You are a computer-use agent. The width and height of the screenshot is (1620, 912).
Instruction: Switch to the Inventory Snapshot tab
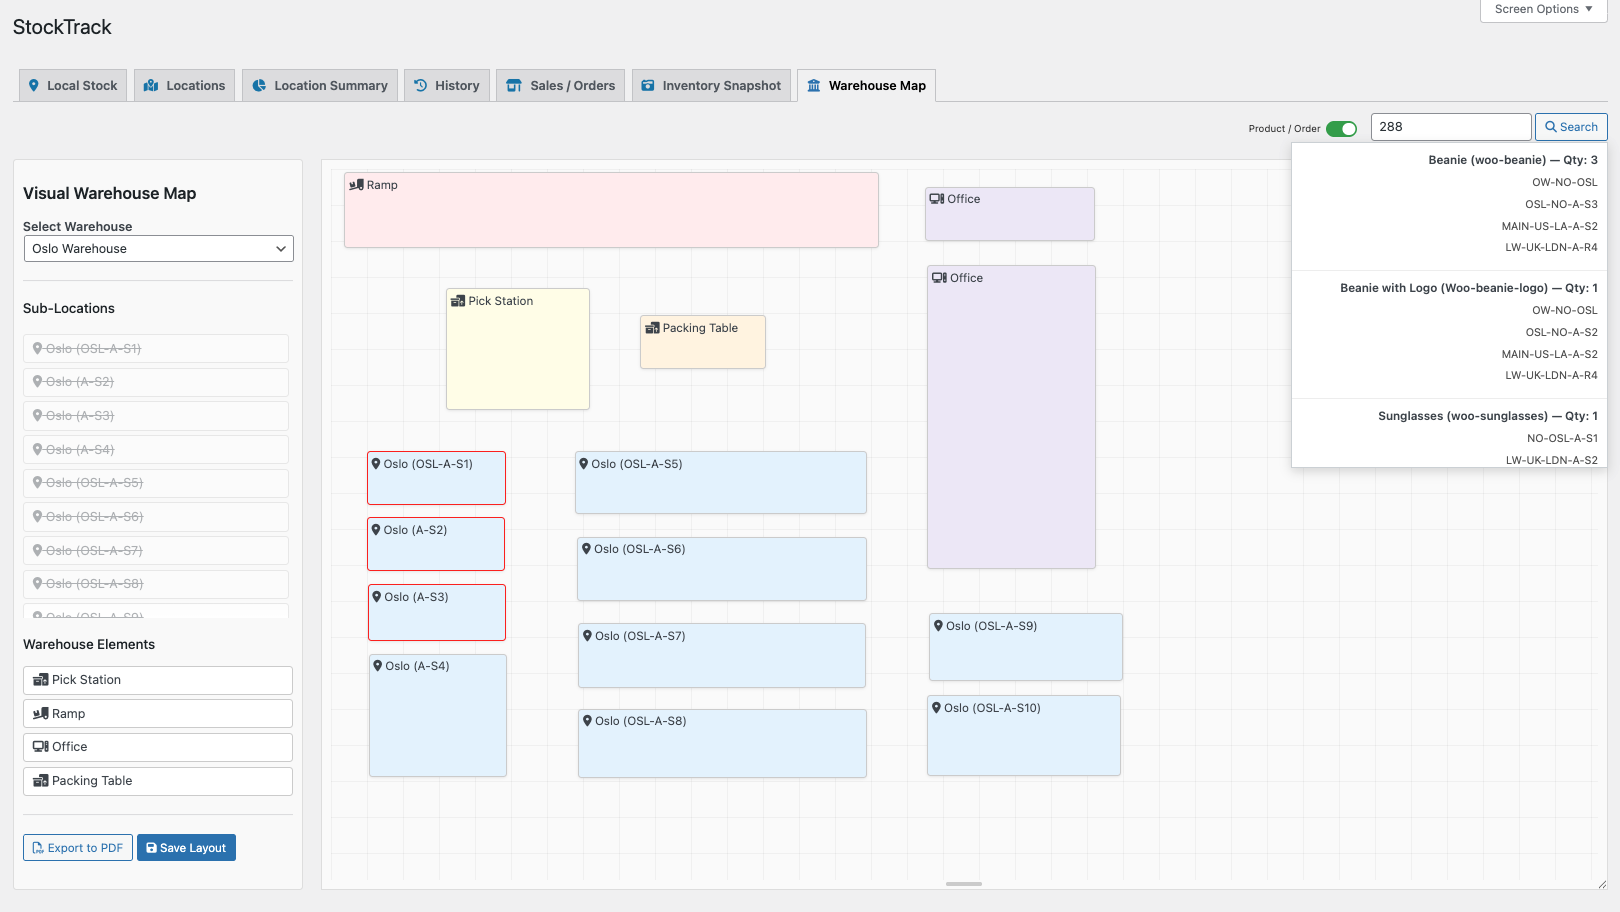(711, 86)
